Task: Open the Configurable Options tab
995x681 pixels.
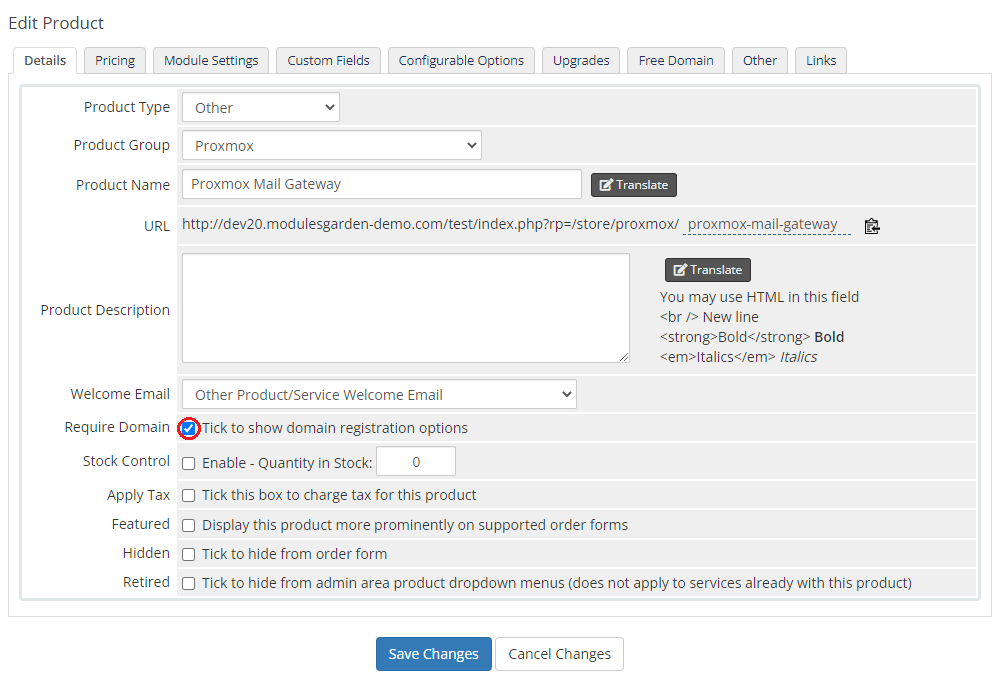Action: pos(461,60)
